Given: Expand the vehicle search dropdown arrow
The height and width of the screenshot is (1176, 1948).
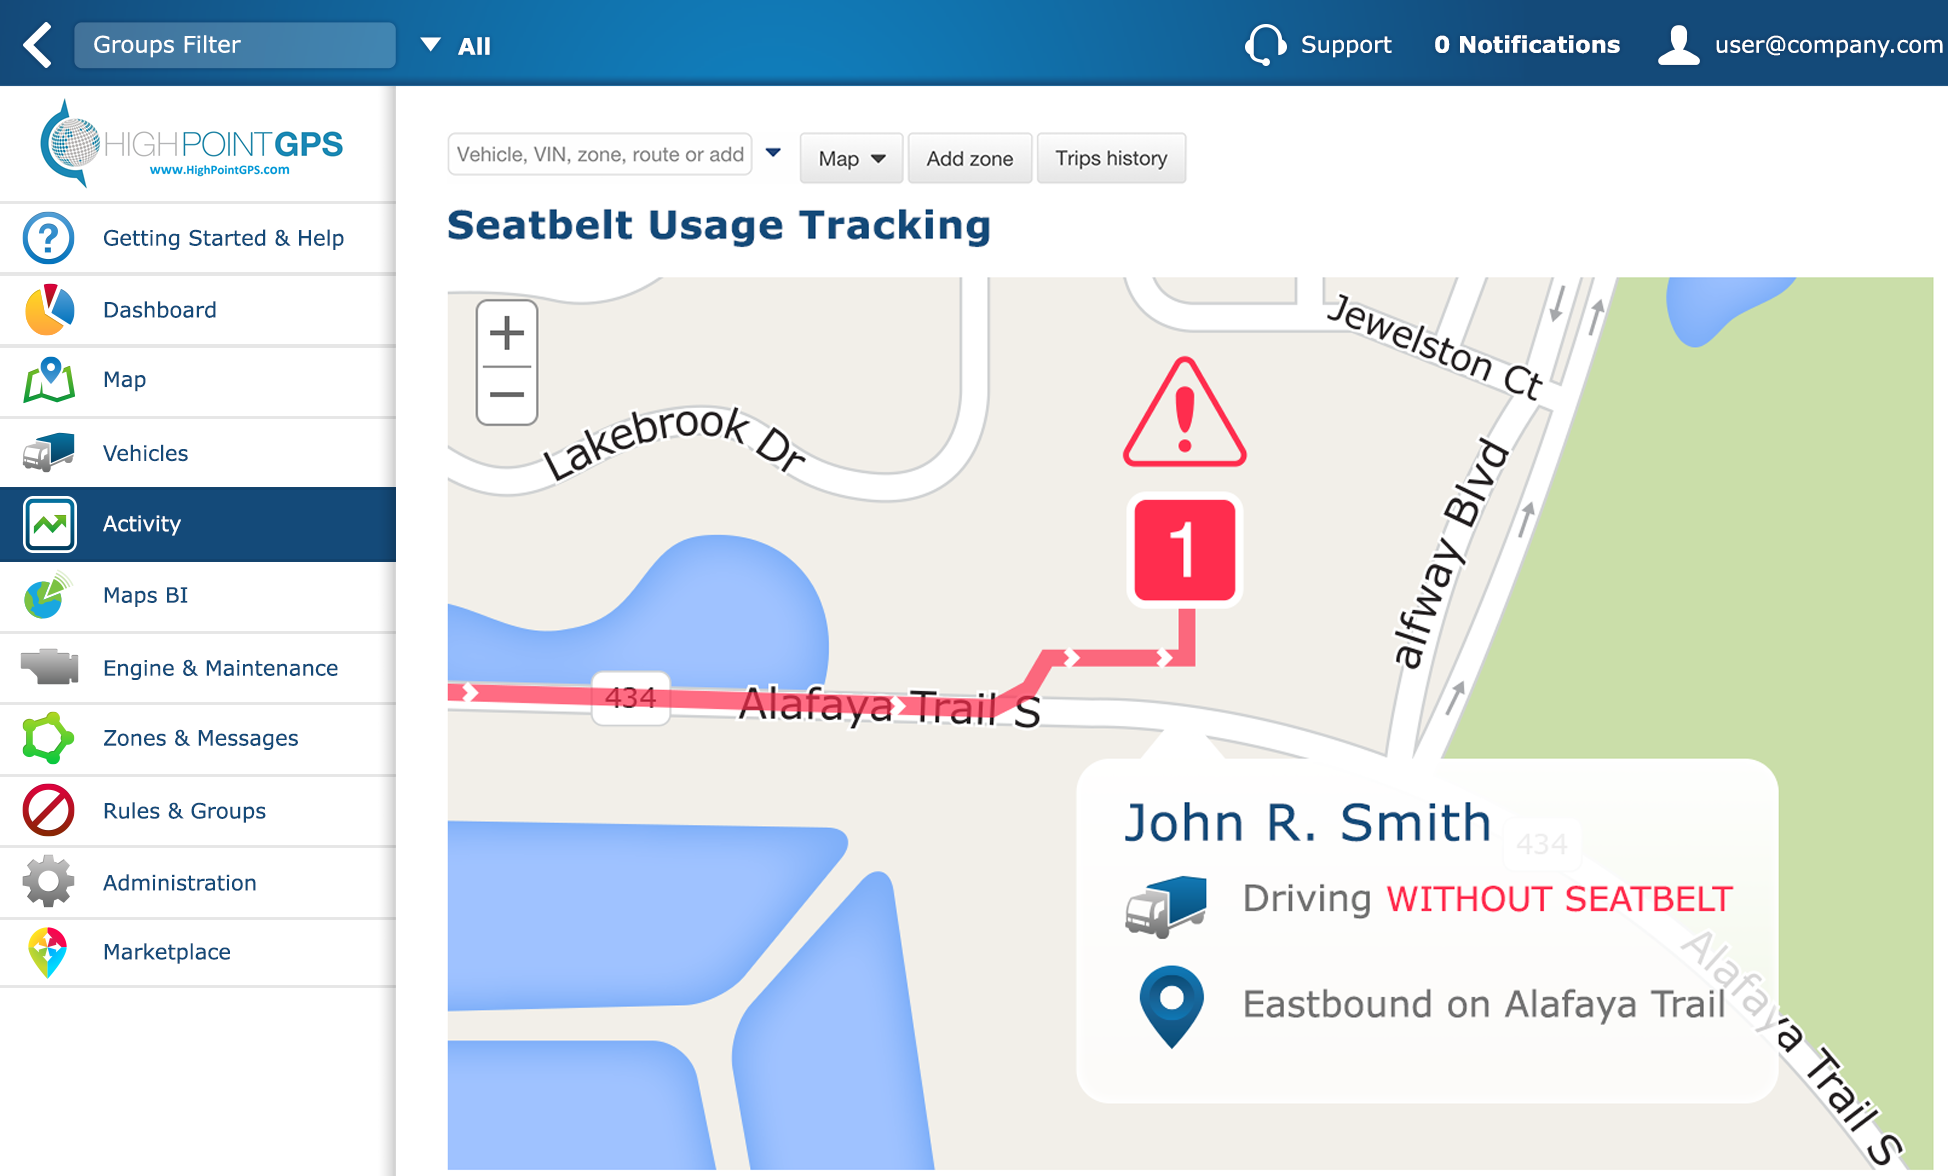Looking at the screenshot, I should click(773, 153).
